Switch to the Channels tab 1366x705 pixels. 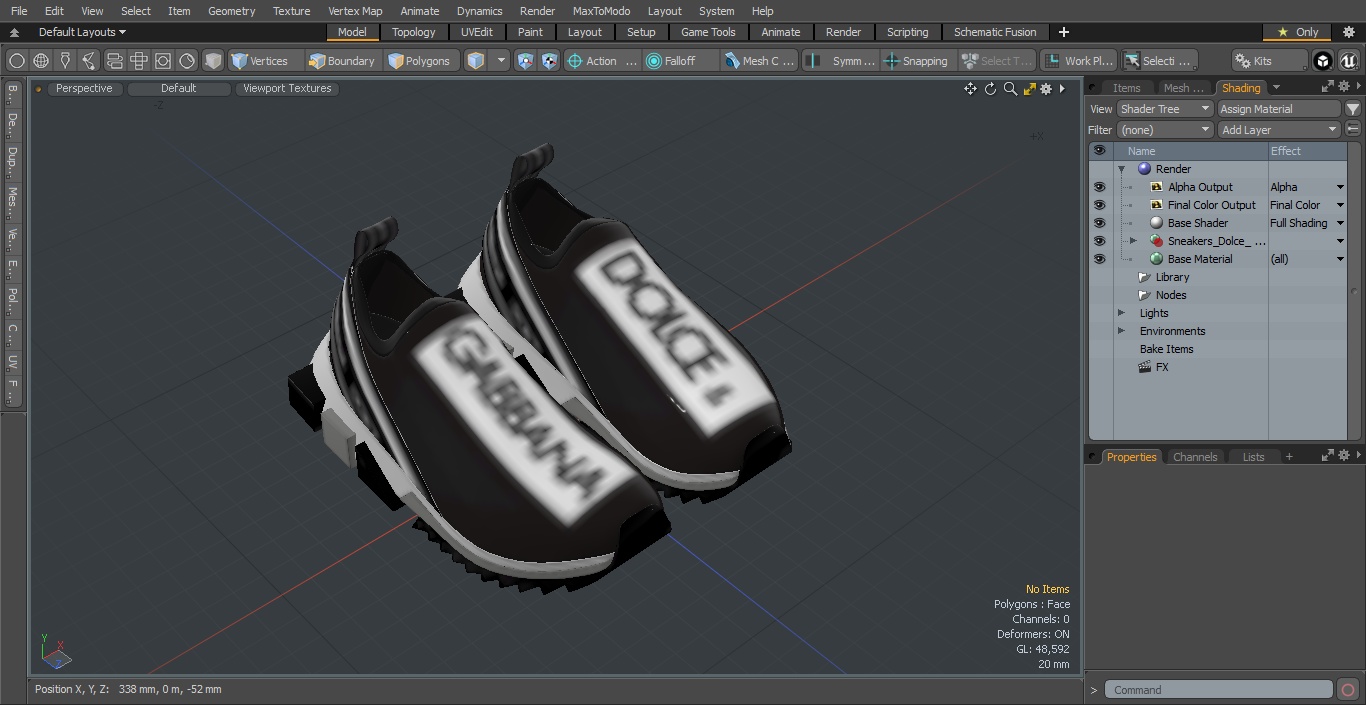tap(1195, 457)
